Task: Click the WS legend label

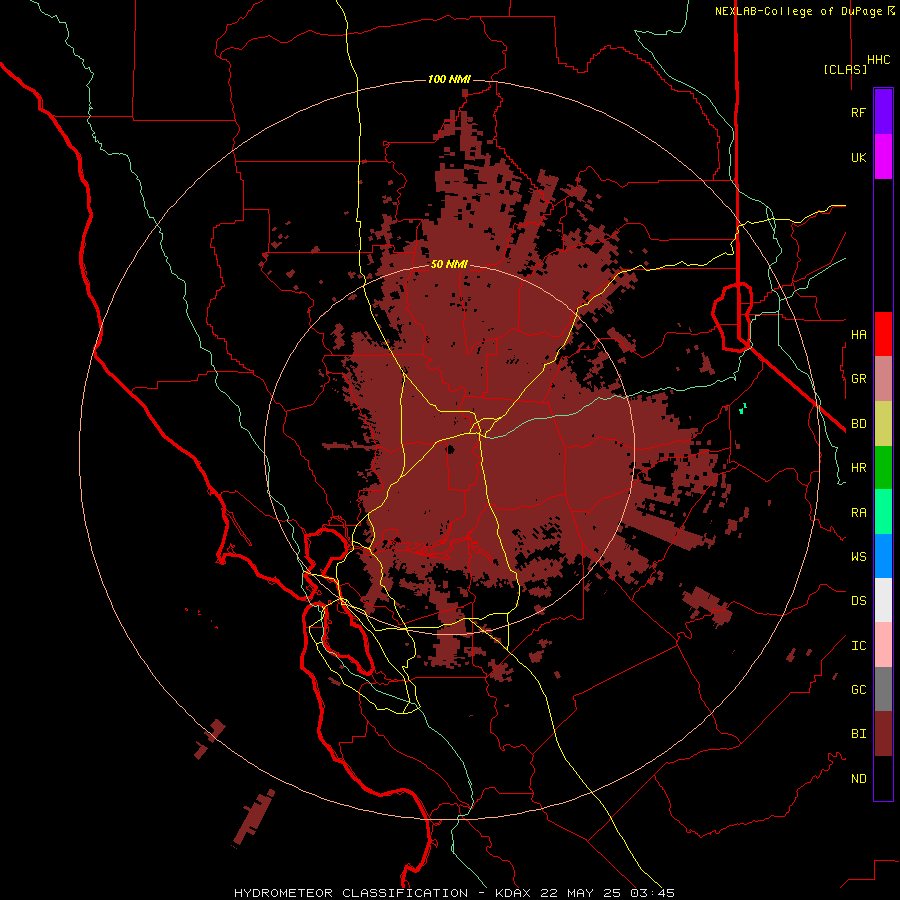Action: pyautogui.click(x=858, y=556)
